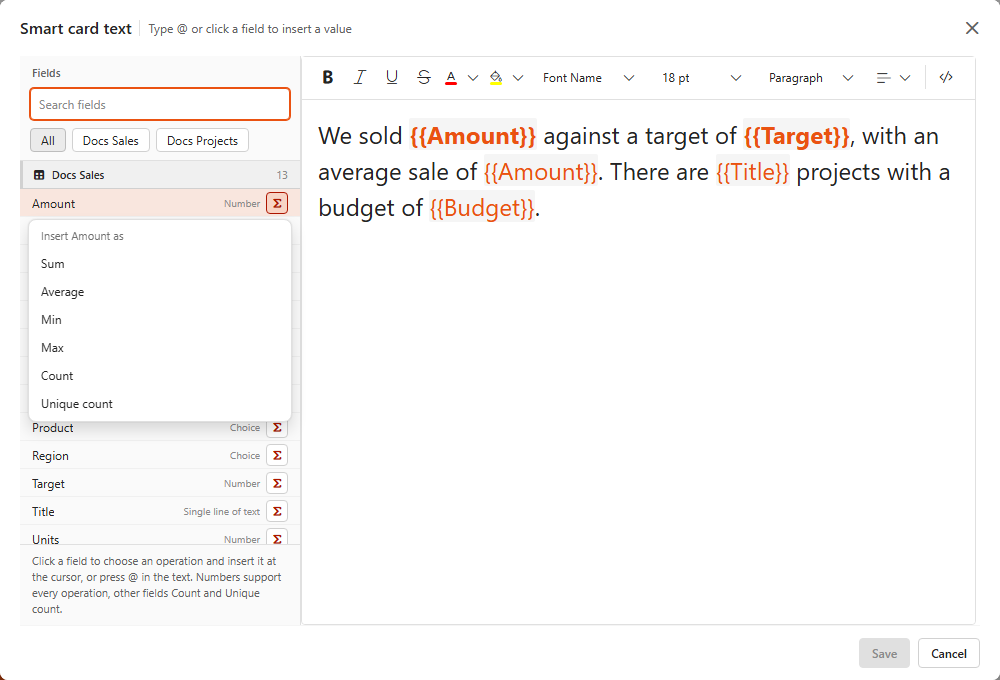
Task: Click the sigma icon for Title
Action: [277, 512]
